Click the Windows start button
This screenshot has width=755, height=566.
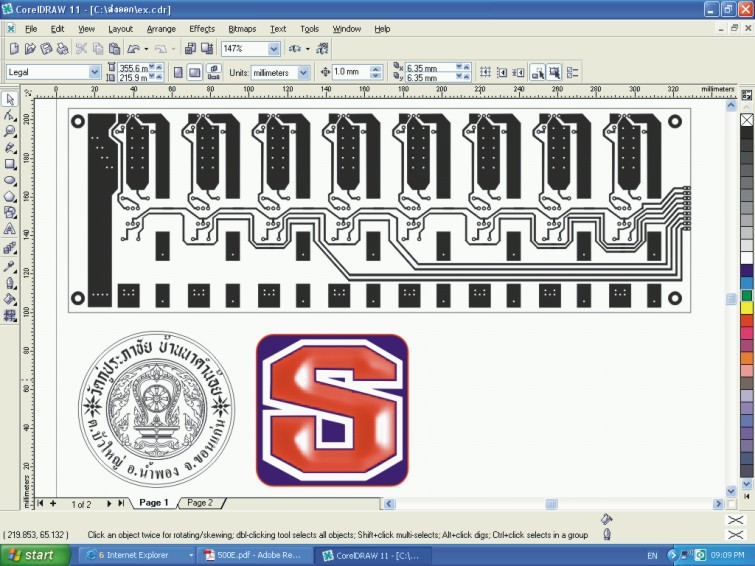35,555
